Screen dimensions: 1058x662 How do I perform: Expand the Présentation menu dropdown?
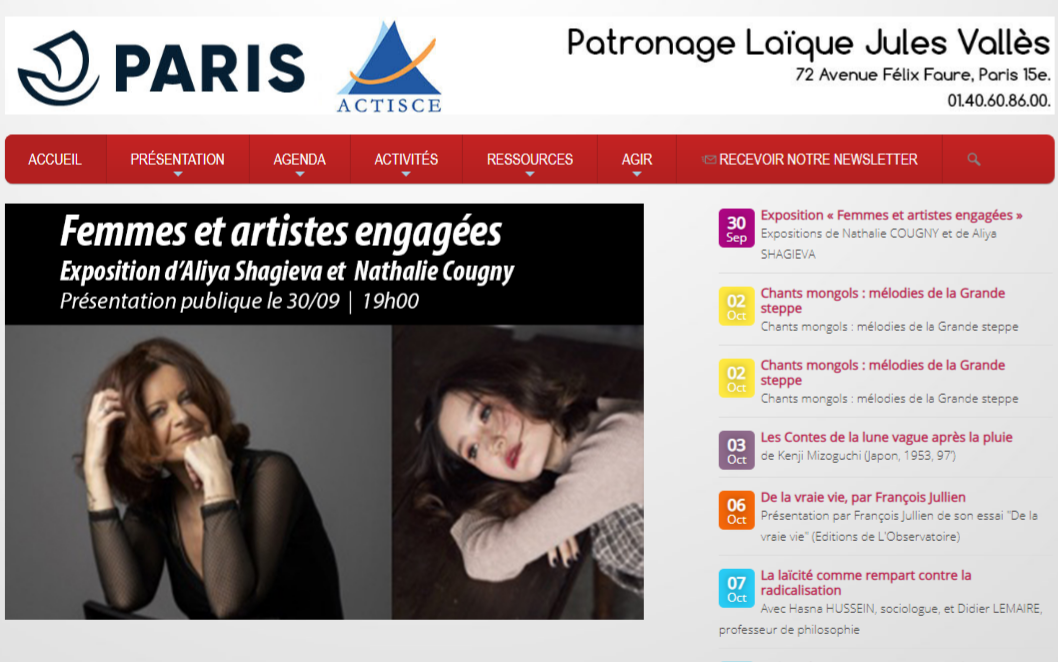point(177,160)
